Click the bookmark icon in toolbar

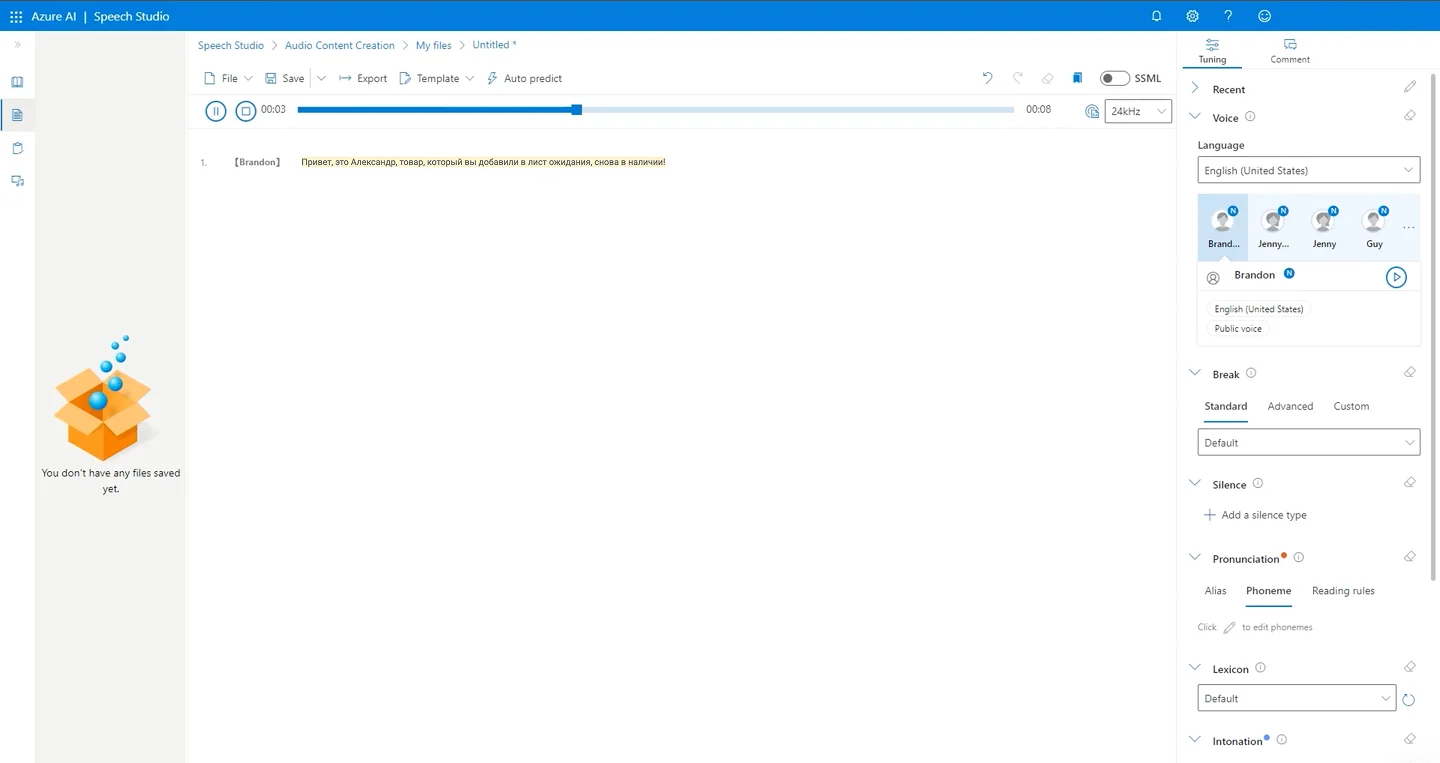(x=1077, y=78)
